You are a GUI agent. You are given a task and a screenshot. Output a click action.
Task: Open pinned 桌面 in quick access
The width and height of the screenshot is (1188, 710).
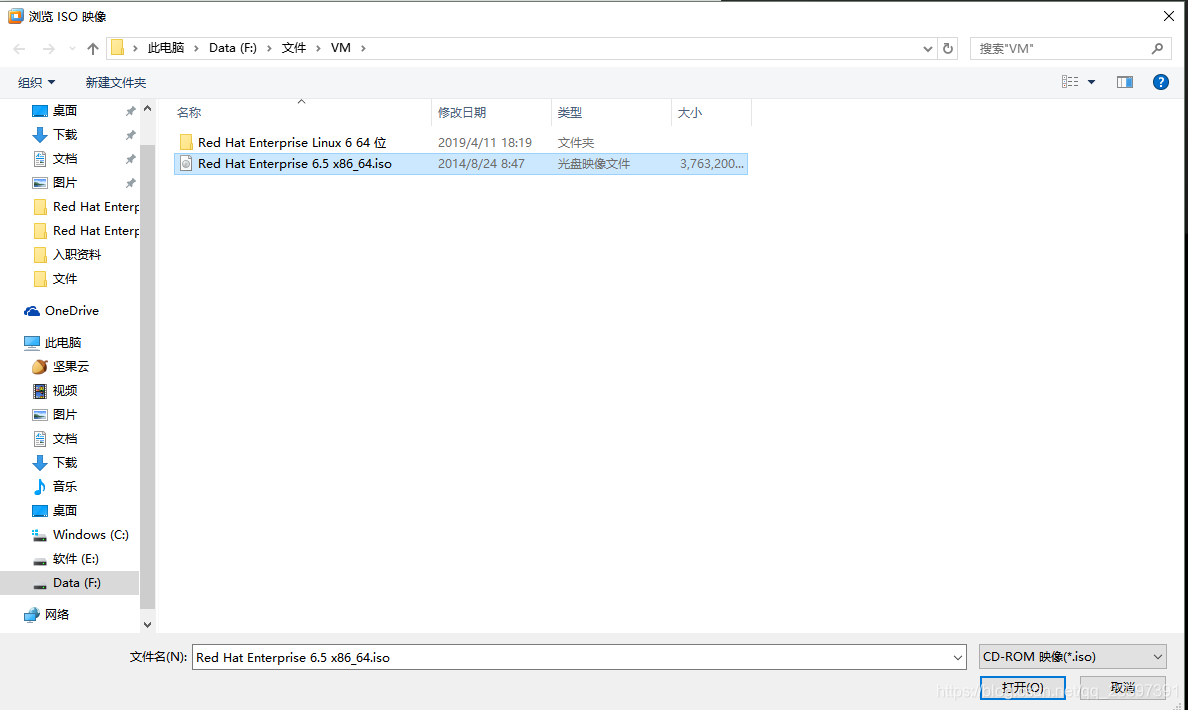(65, 111)
